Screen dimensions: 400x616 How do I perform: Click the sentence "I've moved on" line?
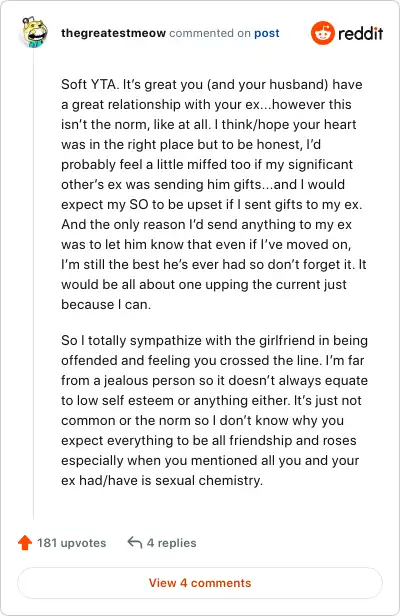[x=206, y=244]
